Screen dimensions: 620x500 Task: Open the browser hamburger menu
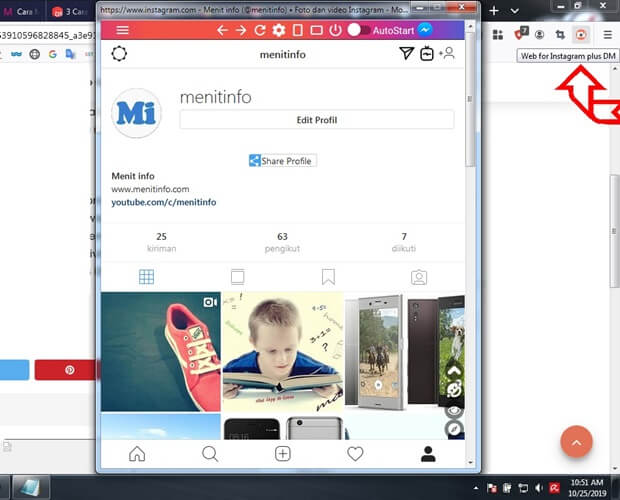click(x=608, y=35)
